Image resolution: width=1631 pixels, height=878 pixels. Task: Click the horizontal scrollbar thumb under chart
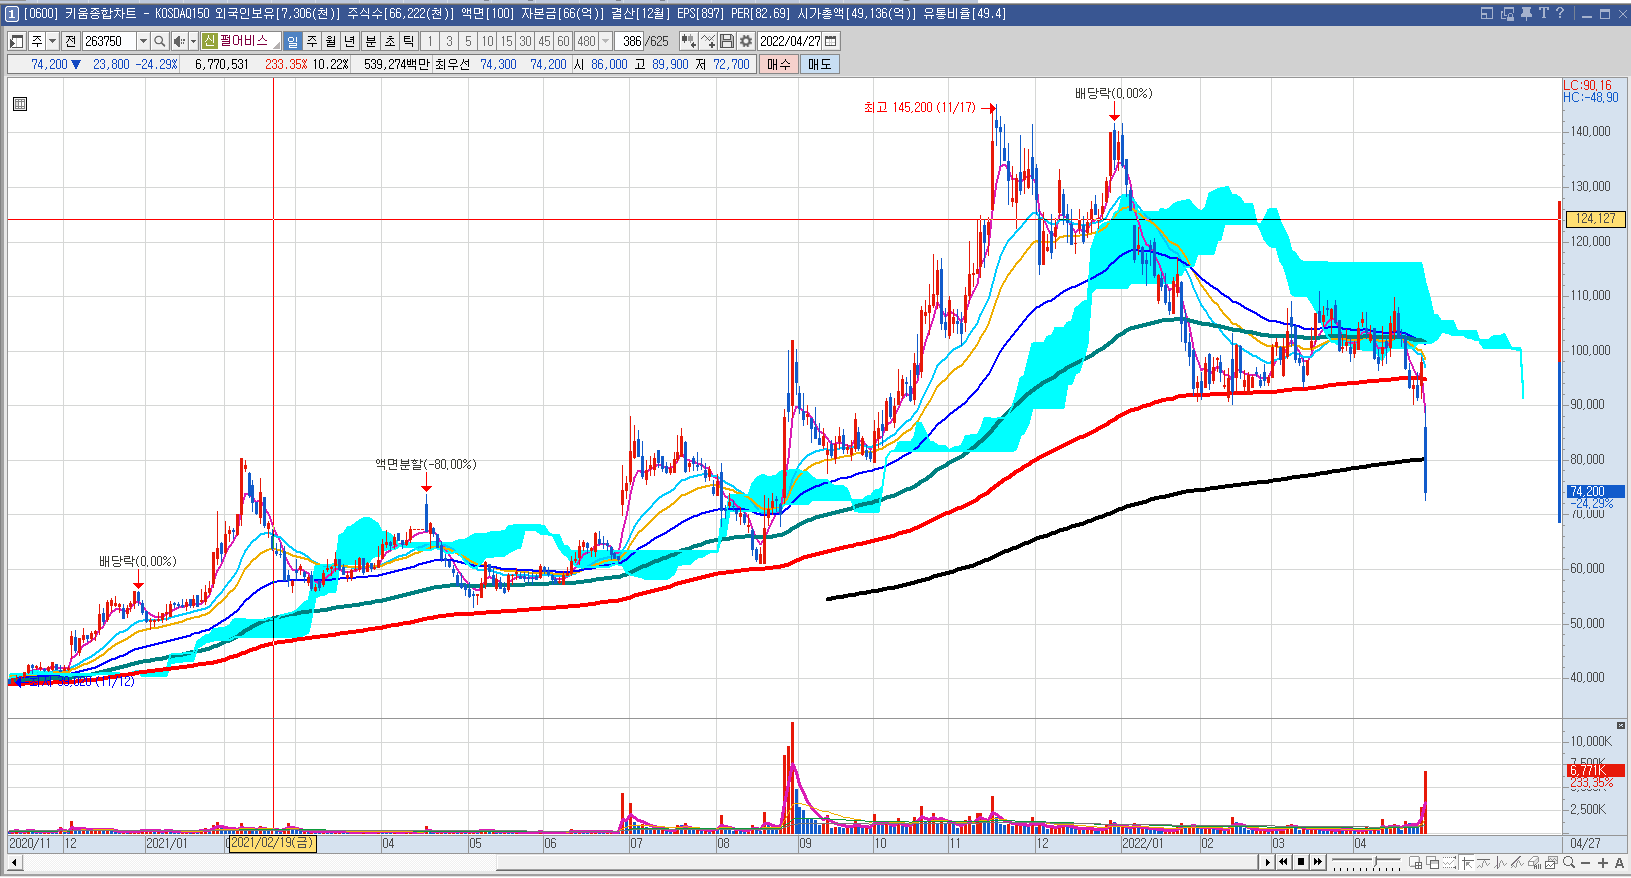877,862
